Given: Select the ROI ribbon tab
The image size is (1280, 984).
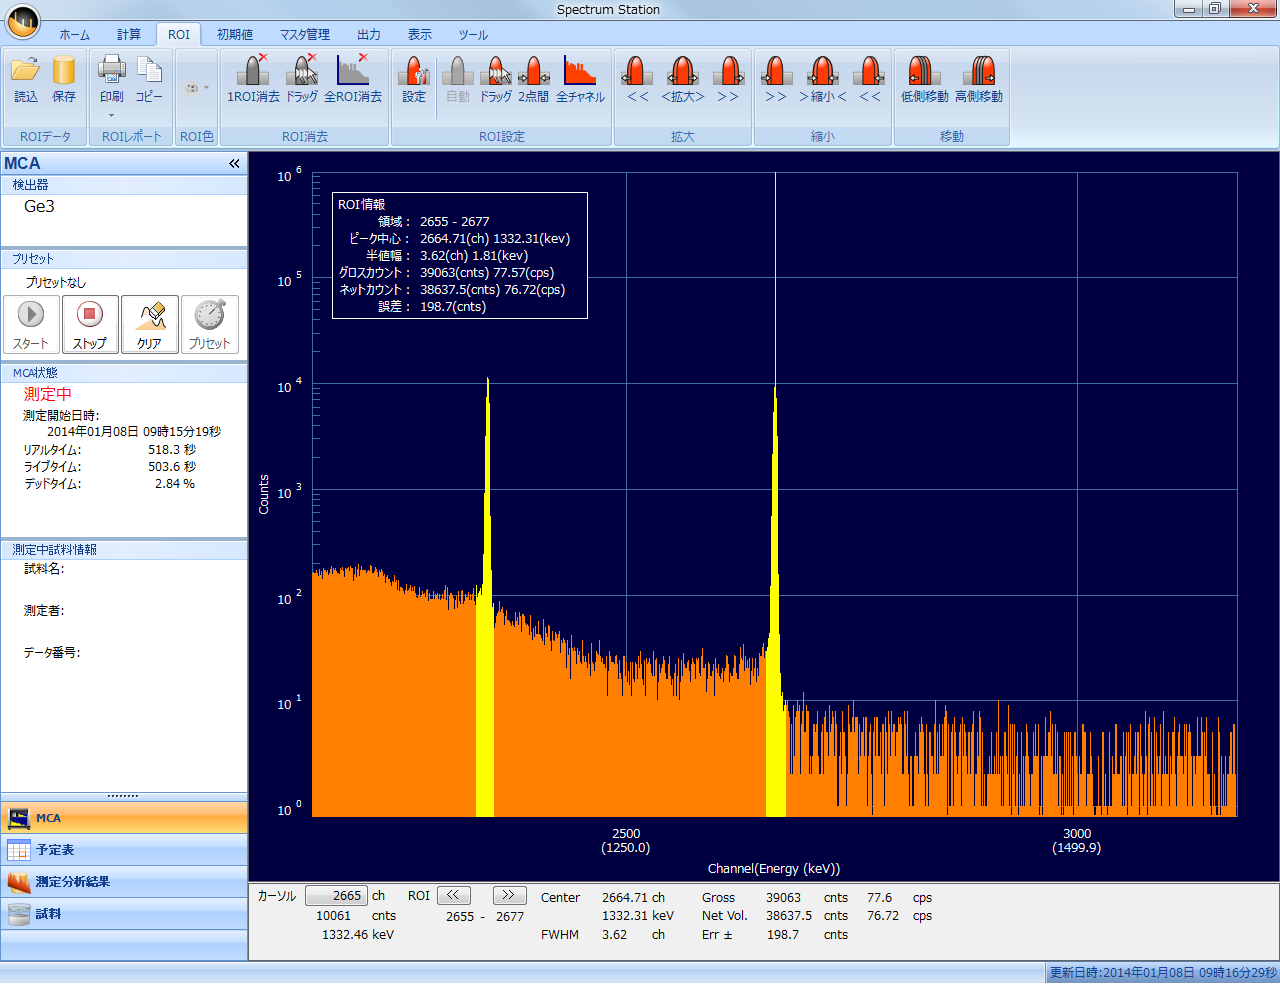Looking at the screenshot, I should 179,35.
